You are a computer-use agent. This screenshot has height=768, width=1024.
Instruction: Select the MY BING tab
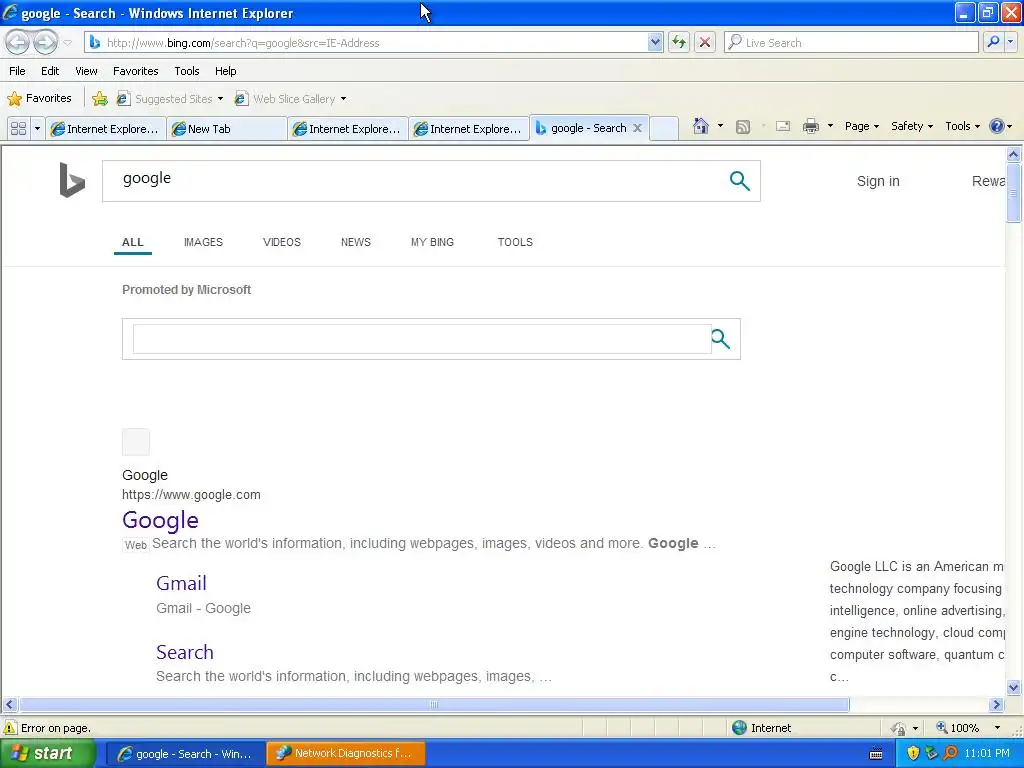432,242
